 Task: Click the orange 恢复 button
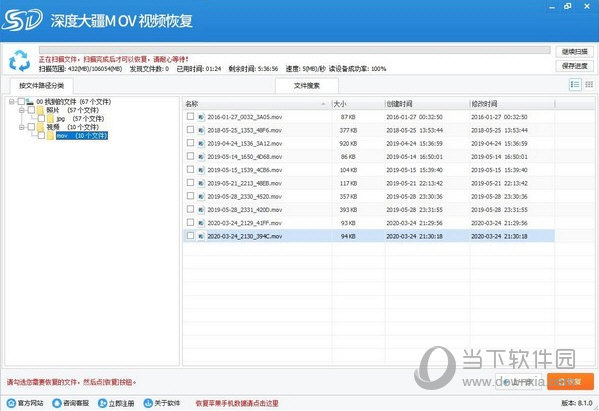tap(570, 381)
